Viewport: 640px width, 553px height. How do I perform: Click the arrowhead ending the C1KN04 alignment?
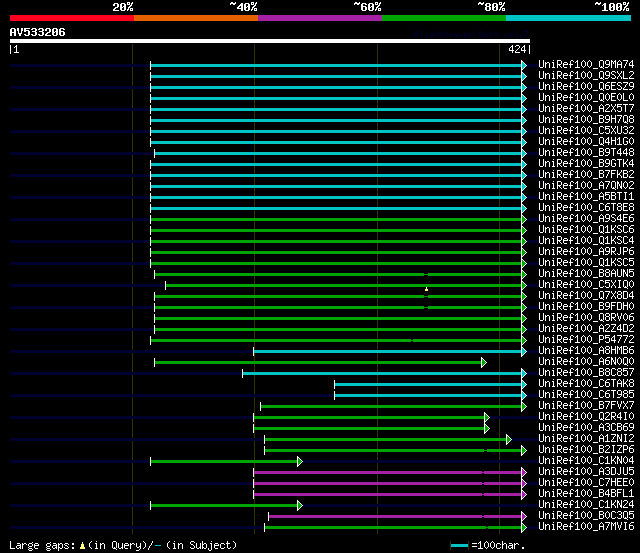tap(300, 462)
